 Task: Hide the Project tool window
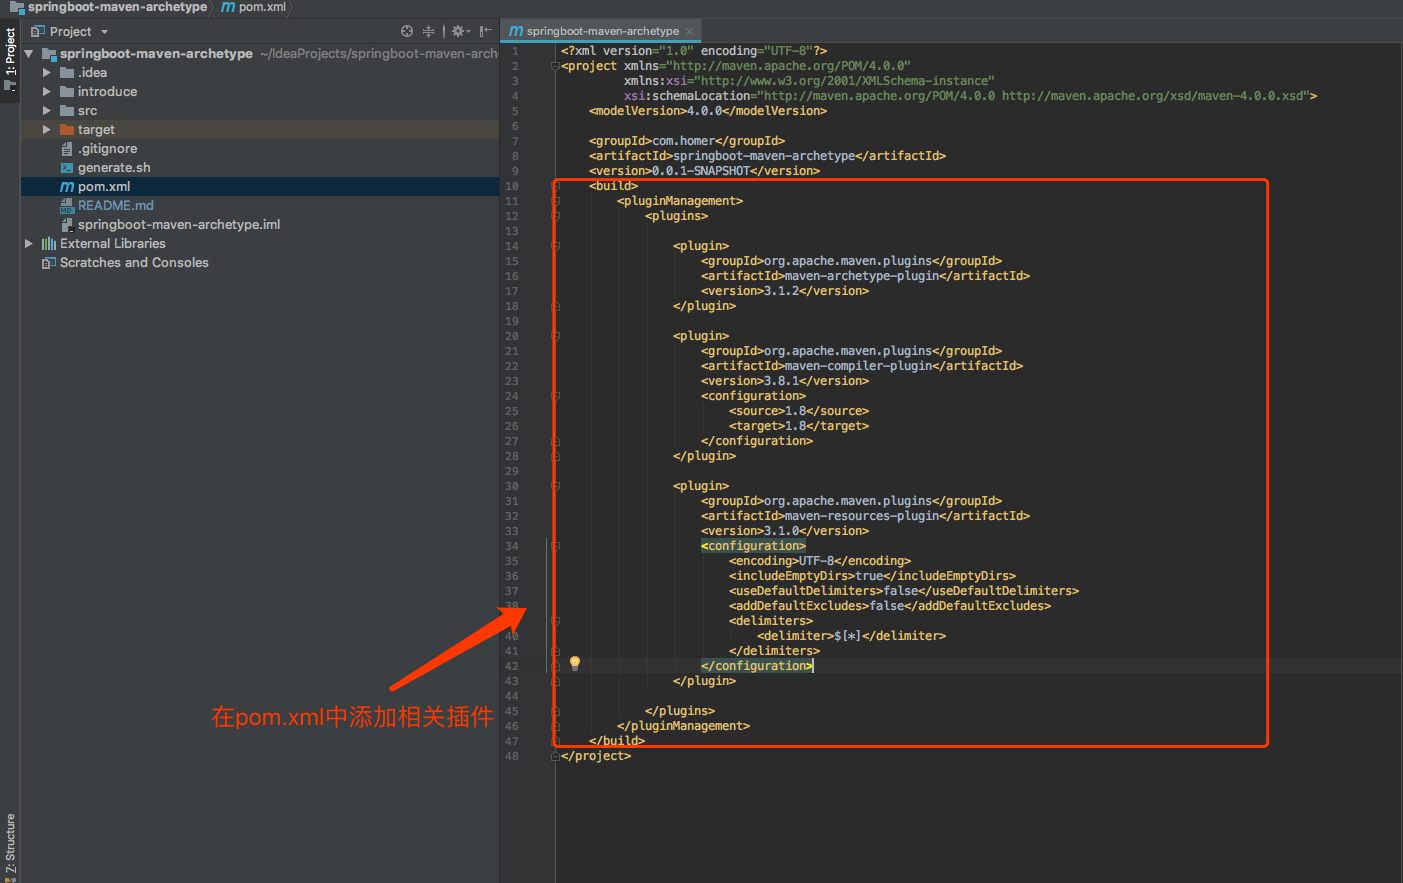(485, 31)
